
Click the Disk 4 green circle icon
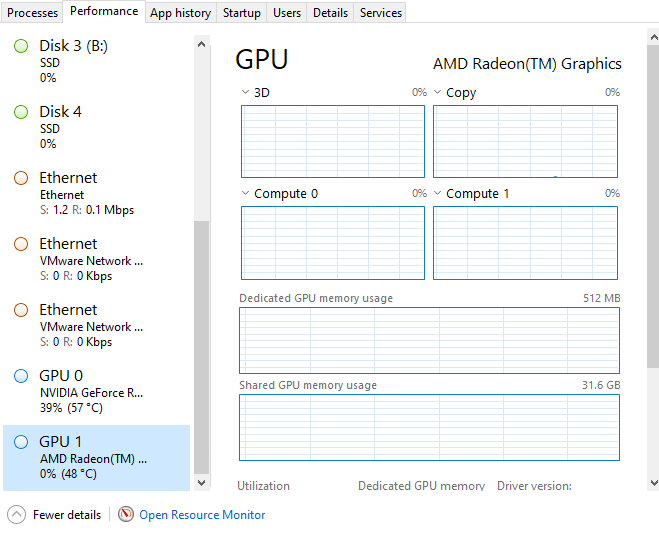[21, 112]
